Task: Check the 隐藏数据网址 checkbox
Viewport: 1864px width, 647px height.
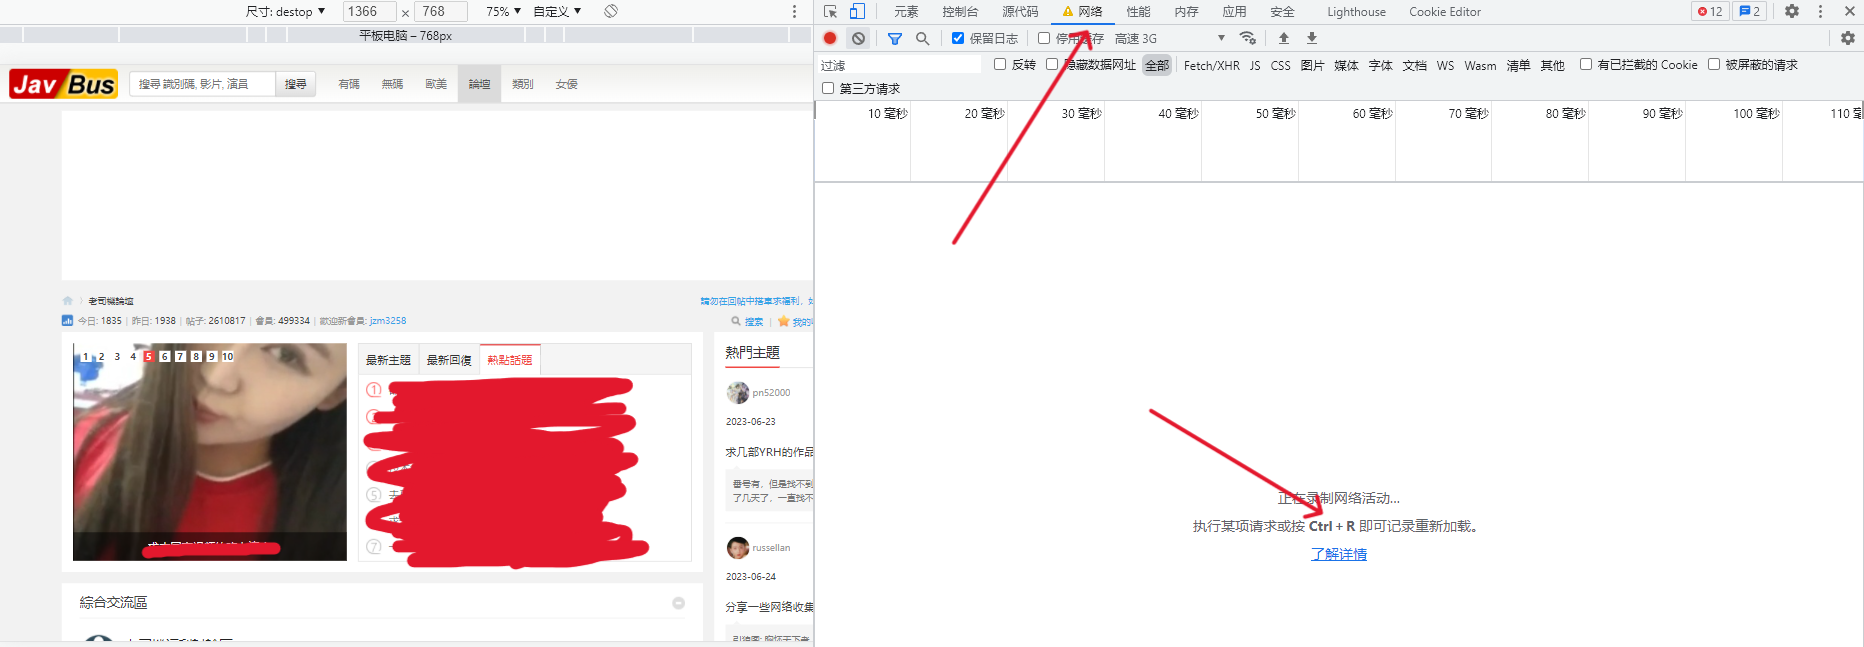Action: (x=1052, y=64)
